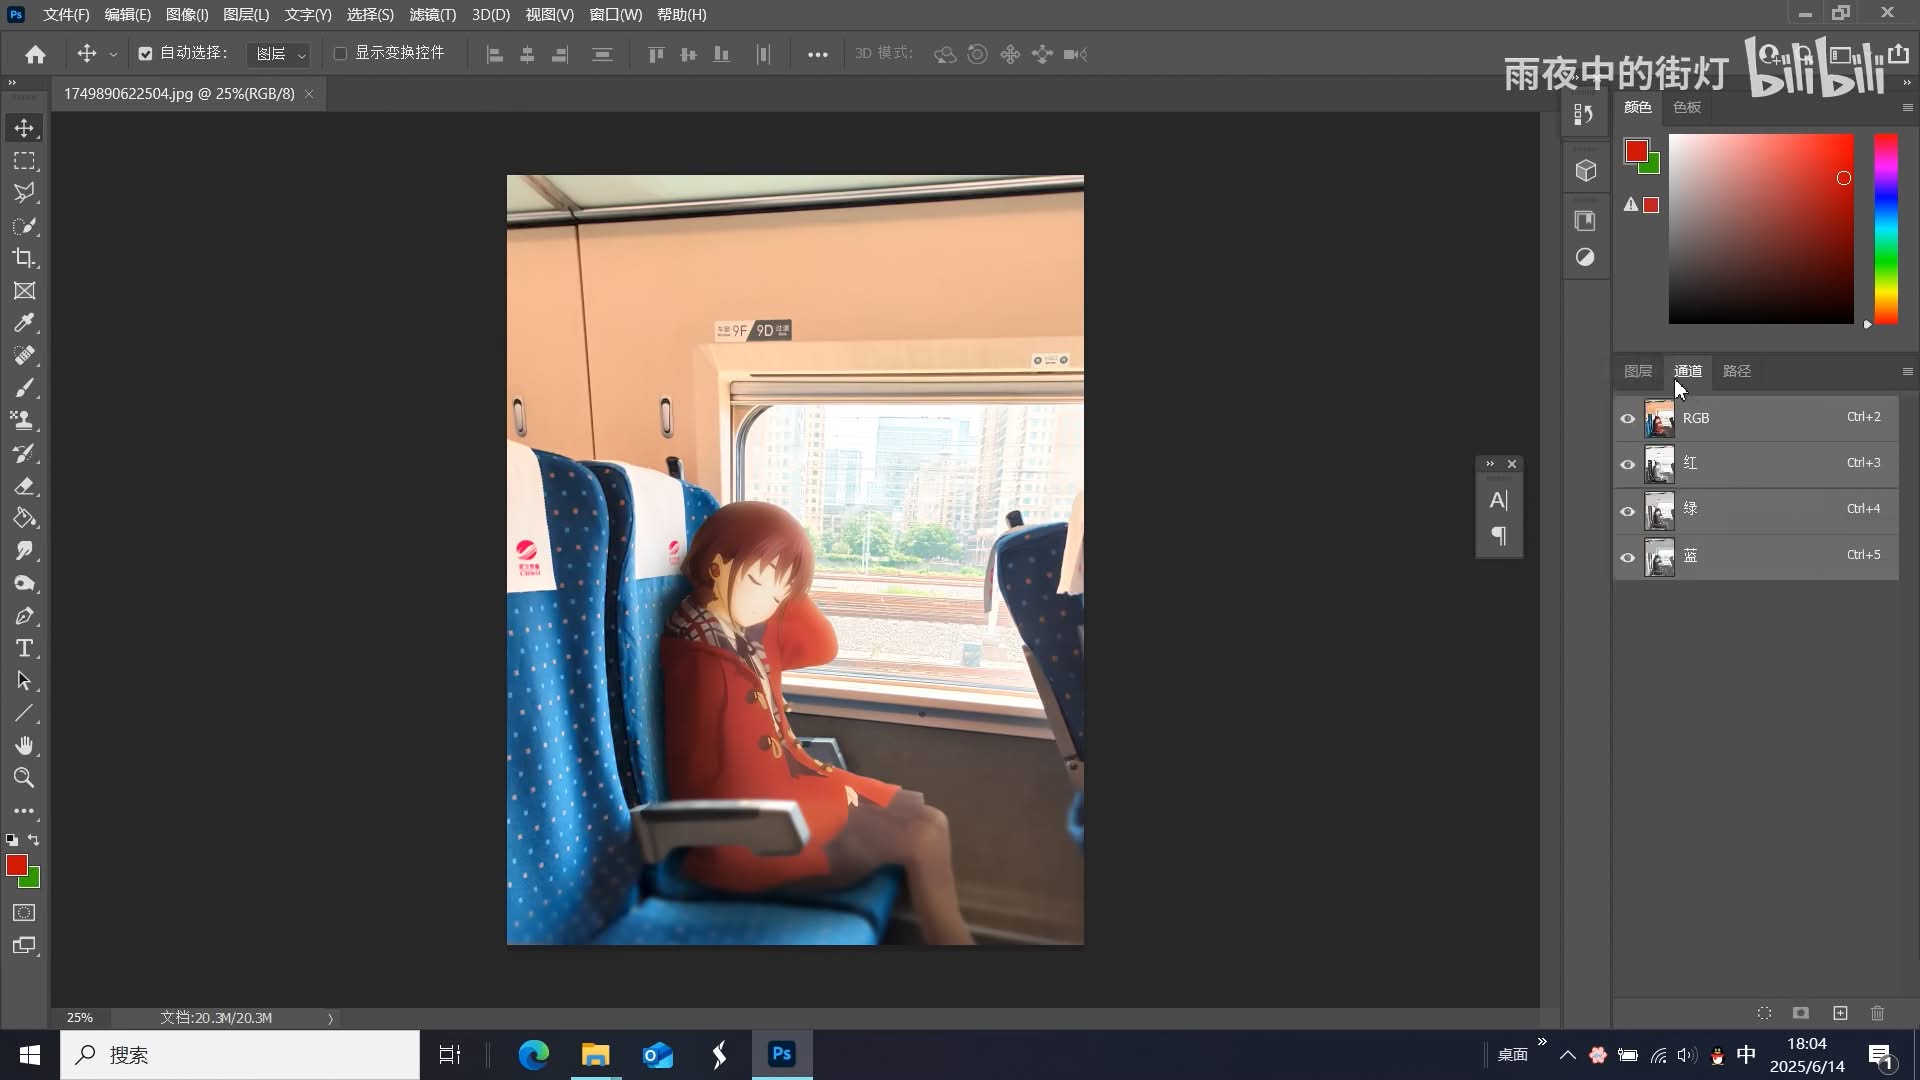
Task: Create new channel button
Action: pyautogui.click(x=1840, y=1013)
